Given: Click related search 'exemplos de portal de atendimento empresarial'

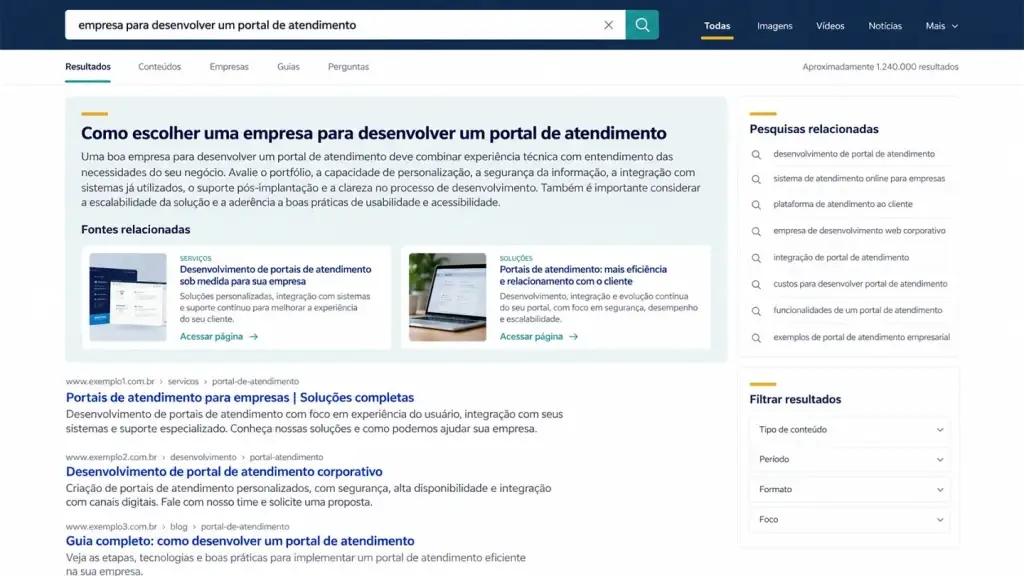Looking at the screenshot, I should 861,337.
